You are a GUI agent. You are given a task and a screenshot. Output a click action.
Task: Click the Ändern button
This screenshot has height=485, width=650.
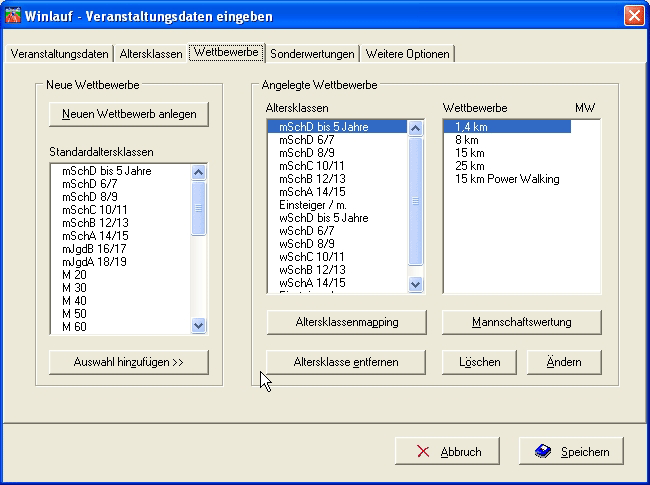tap(564, 361)
